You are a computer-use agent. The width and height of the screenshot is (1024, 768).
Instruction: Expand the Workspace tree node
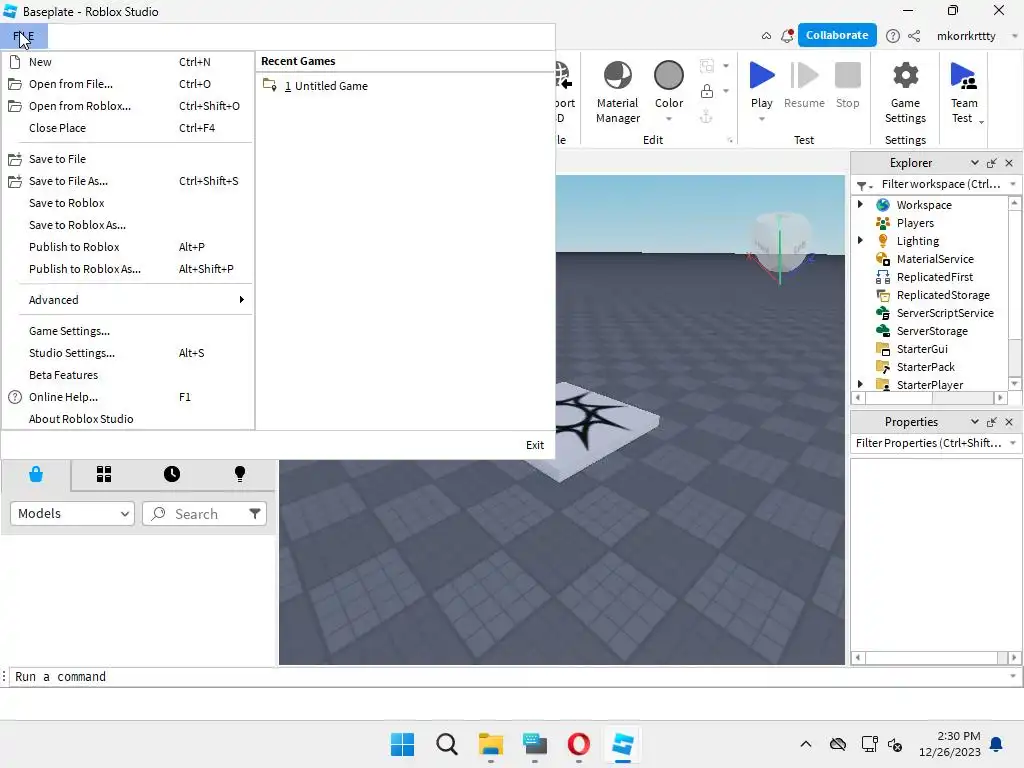coord(860,204)
